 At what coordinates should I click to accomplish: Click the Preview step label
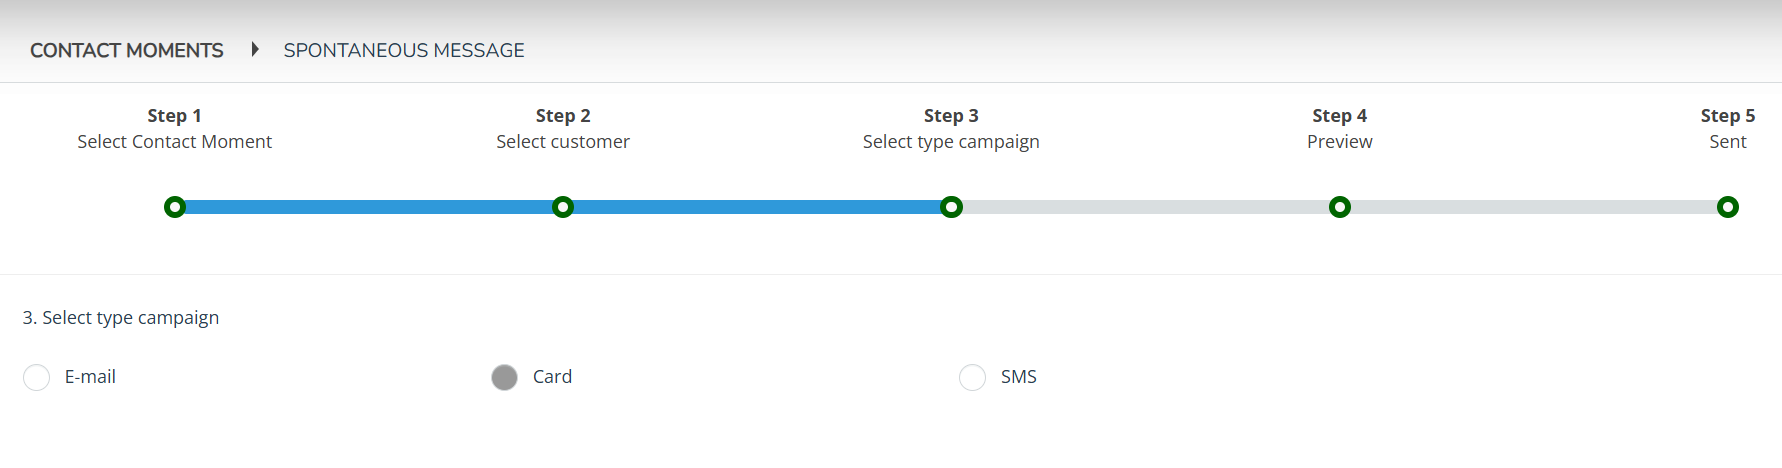(1340, 142)
